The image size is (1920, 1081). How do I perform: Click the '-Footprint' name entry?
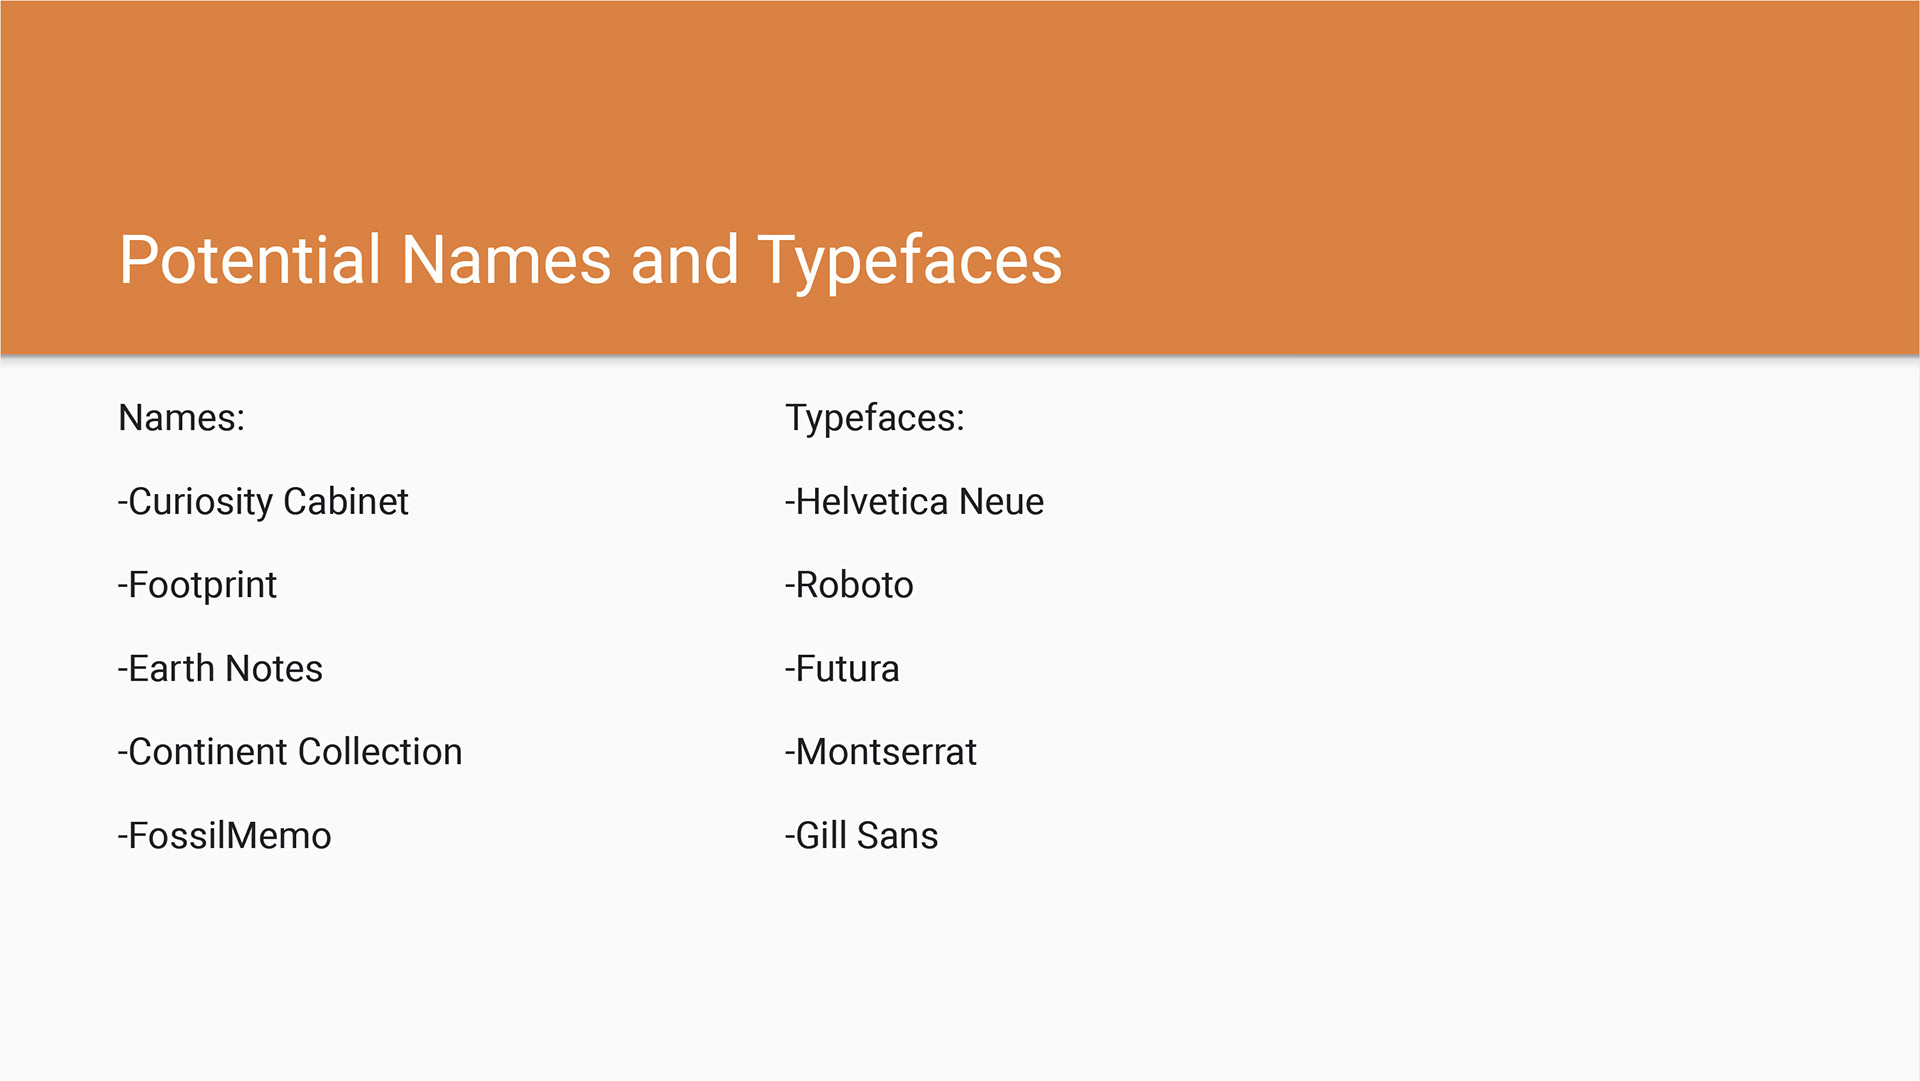(x=197, y=586)
